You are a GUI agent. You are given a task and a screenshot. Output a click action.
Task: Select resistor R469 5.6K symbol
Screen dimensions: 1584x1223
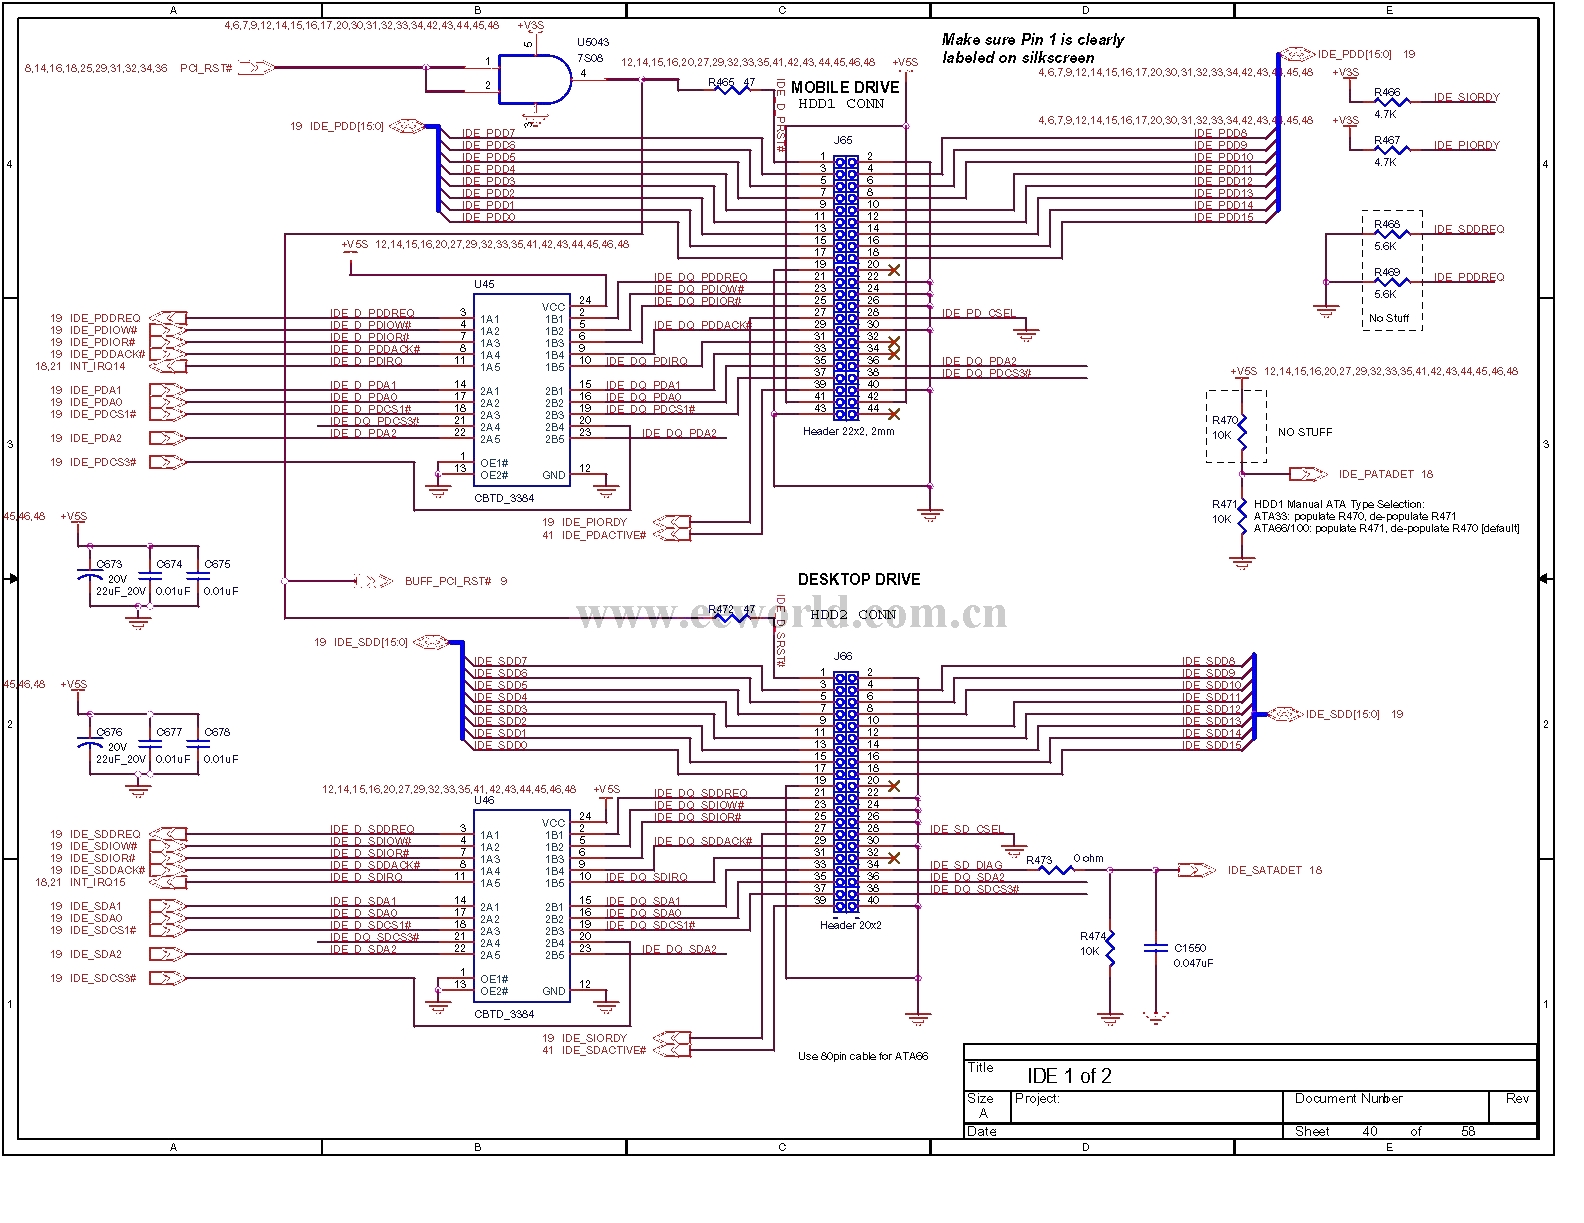click(1391, 282)
